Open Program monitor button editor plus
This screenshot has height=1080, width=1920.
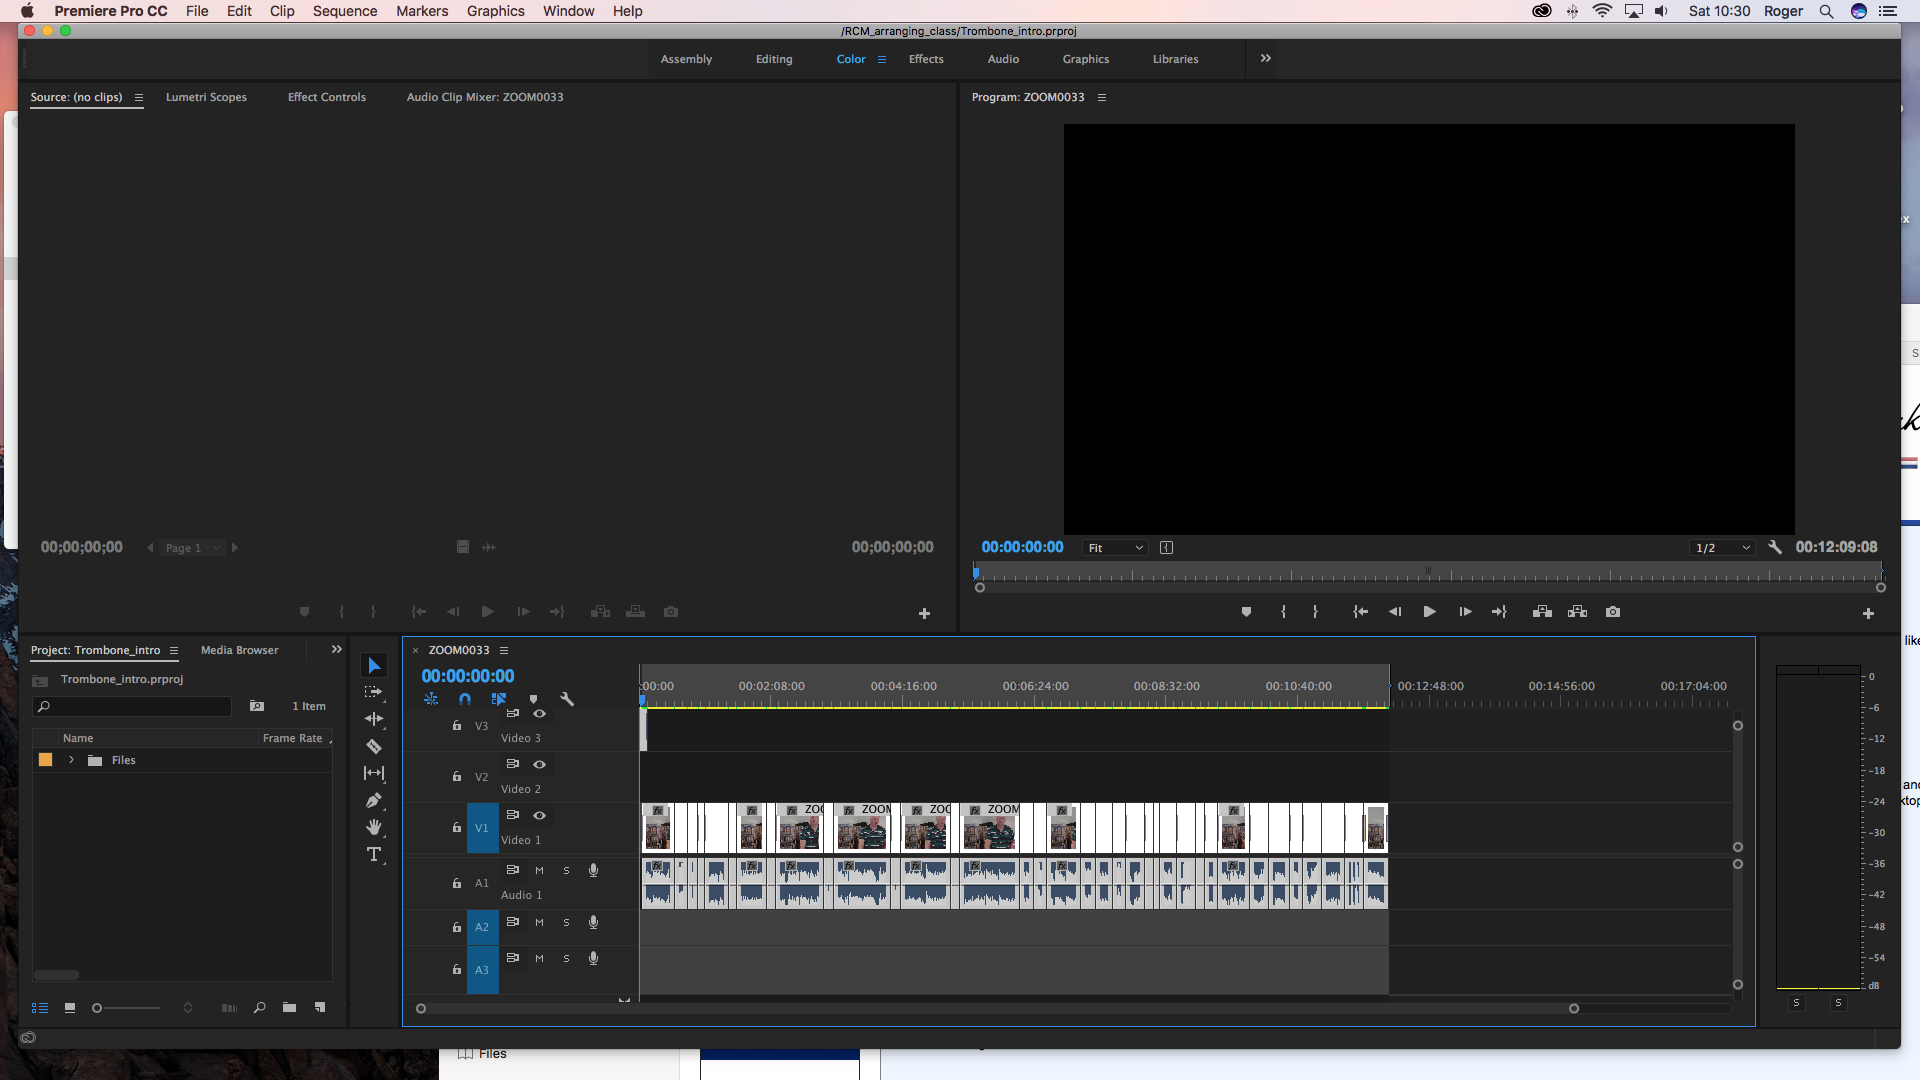tap(1868, 614)
